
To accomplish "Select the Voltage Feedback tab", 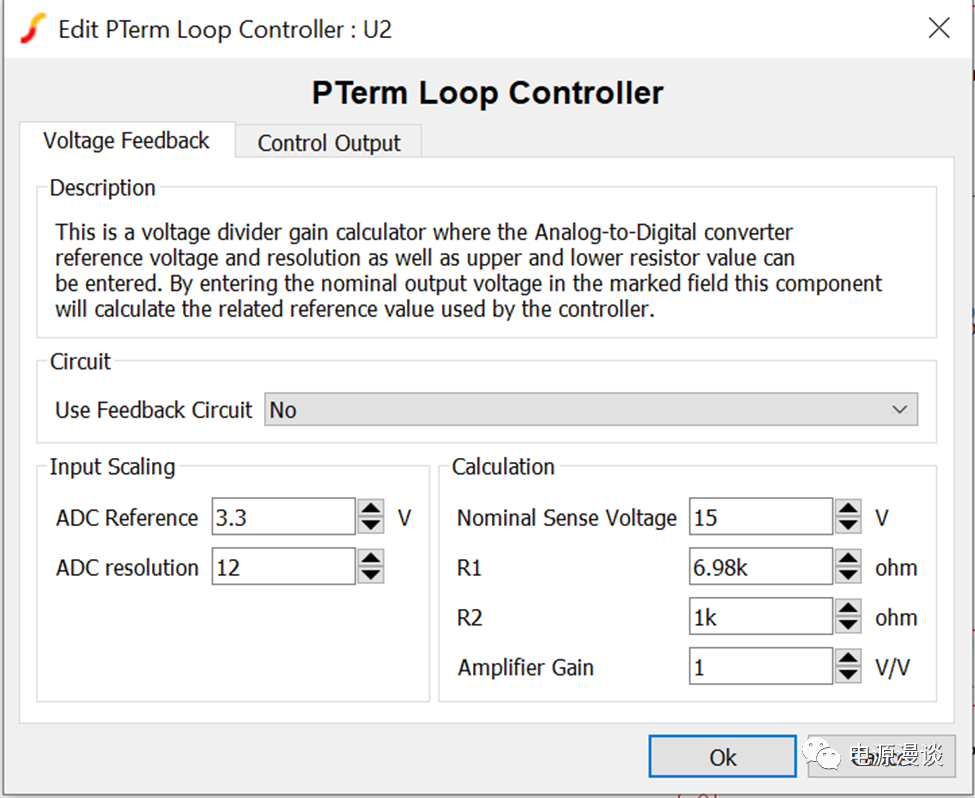I will (x=126, y=141).
